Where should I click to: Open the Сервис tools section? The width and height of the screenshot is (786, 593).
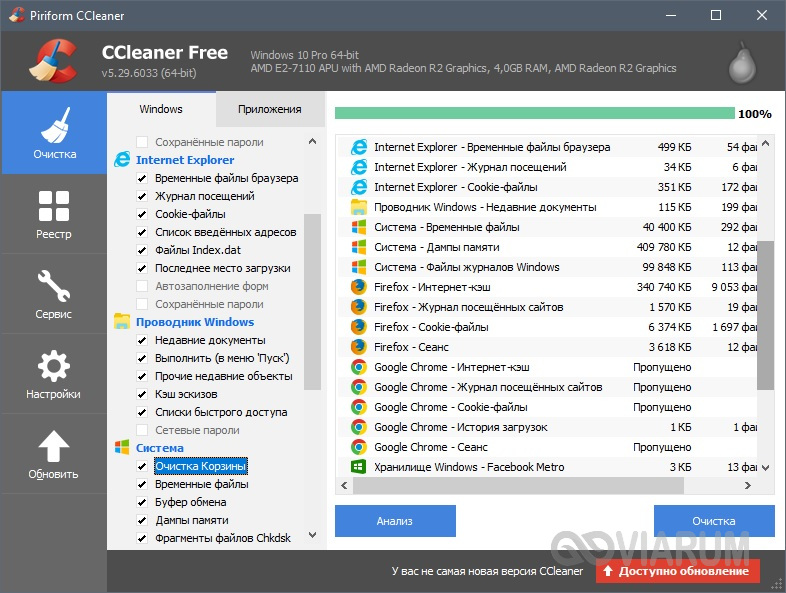pyautogui.click(x=54, y=294)
